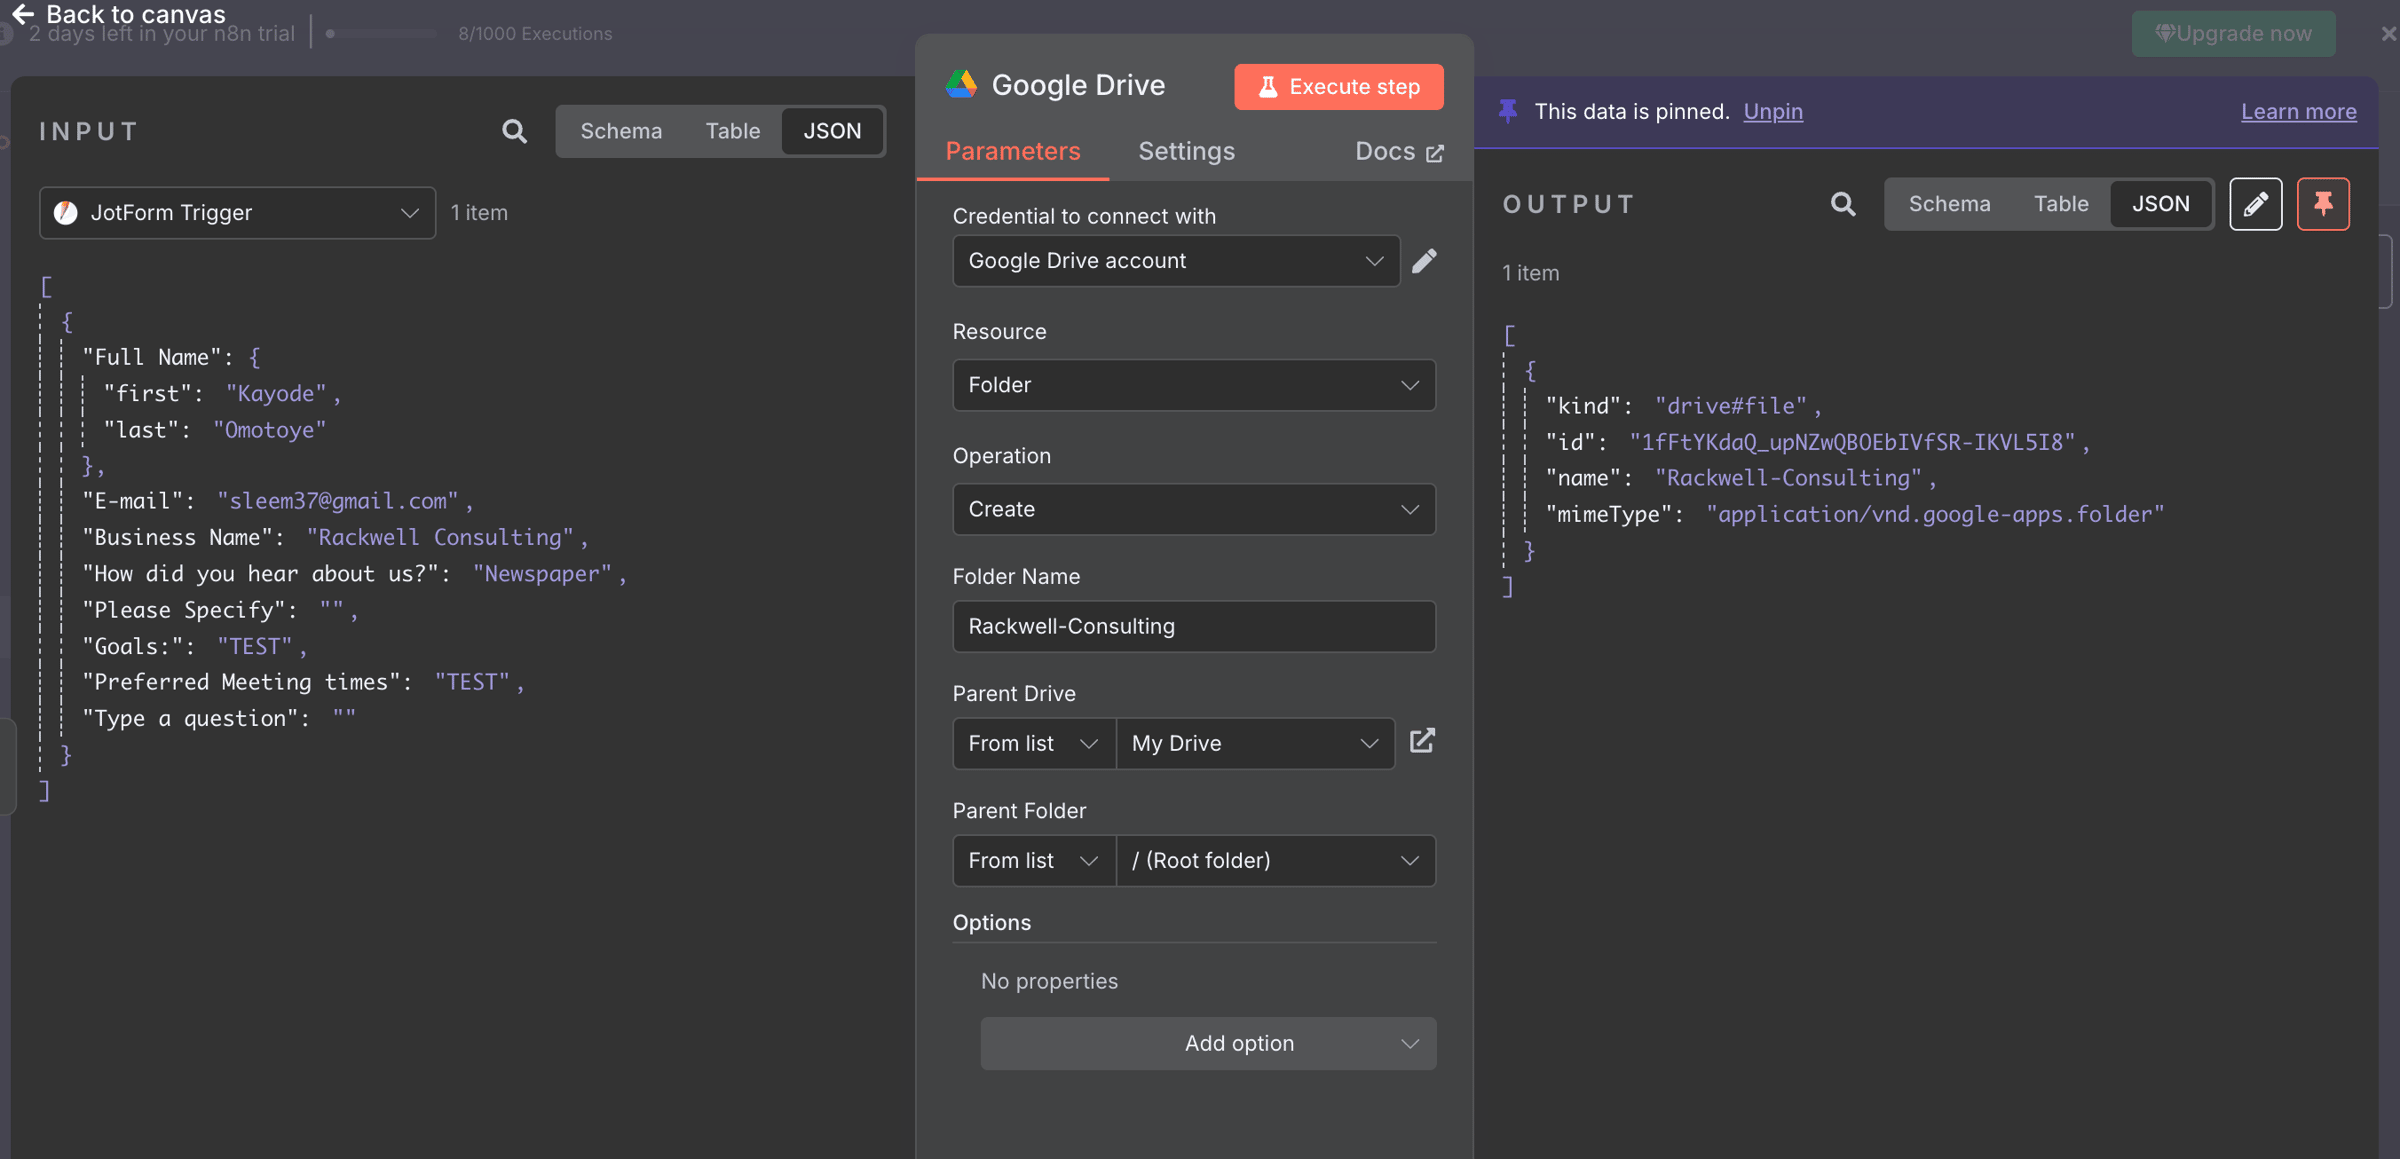Viewport: 2400px width, 1159px height.
Task: Click the "sleem37@gmail.com" value in input JSON
Action: [338, 501]
